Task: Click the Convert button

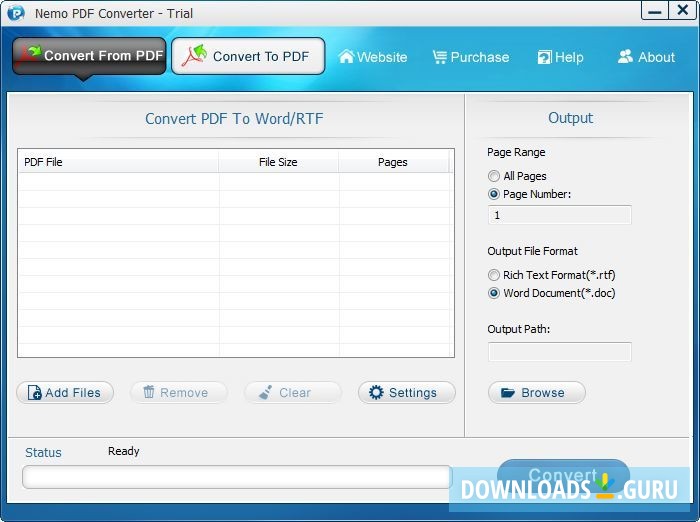Action: [563, 476]
